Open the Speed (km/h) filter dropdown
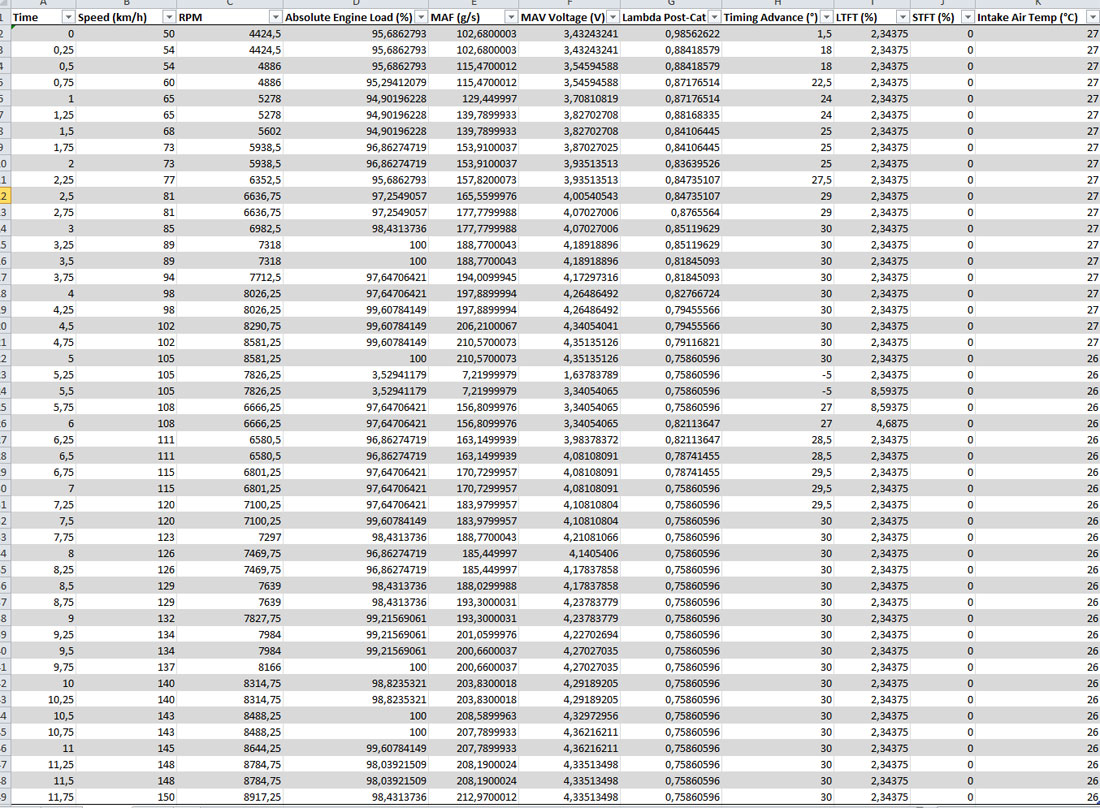Viewport: 1100px width, 808px height. pyautogui.click(x=168, y=18)
